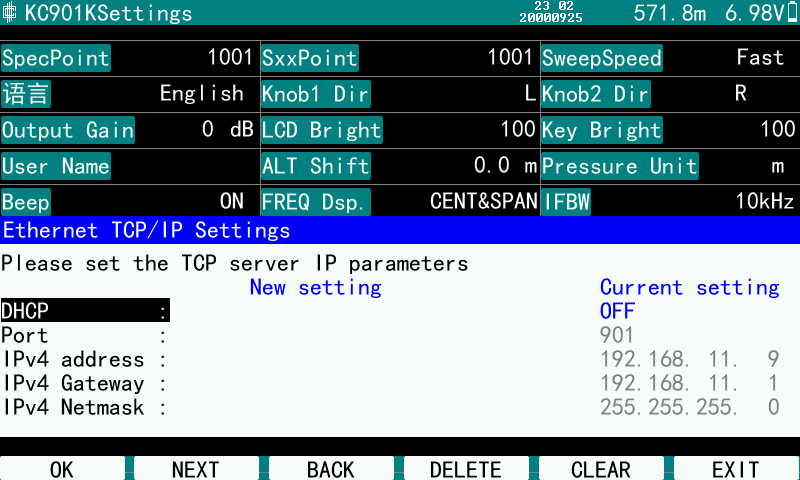Viewport: 800px width, 480px height.
Task: Click the OK softkey
Action: point(62,469)
